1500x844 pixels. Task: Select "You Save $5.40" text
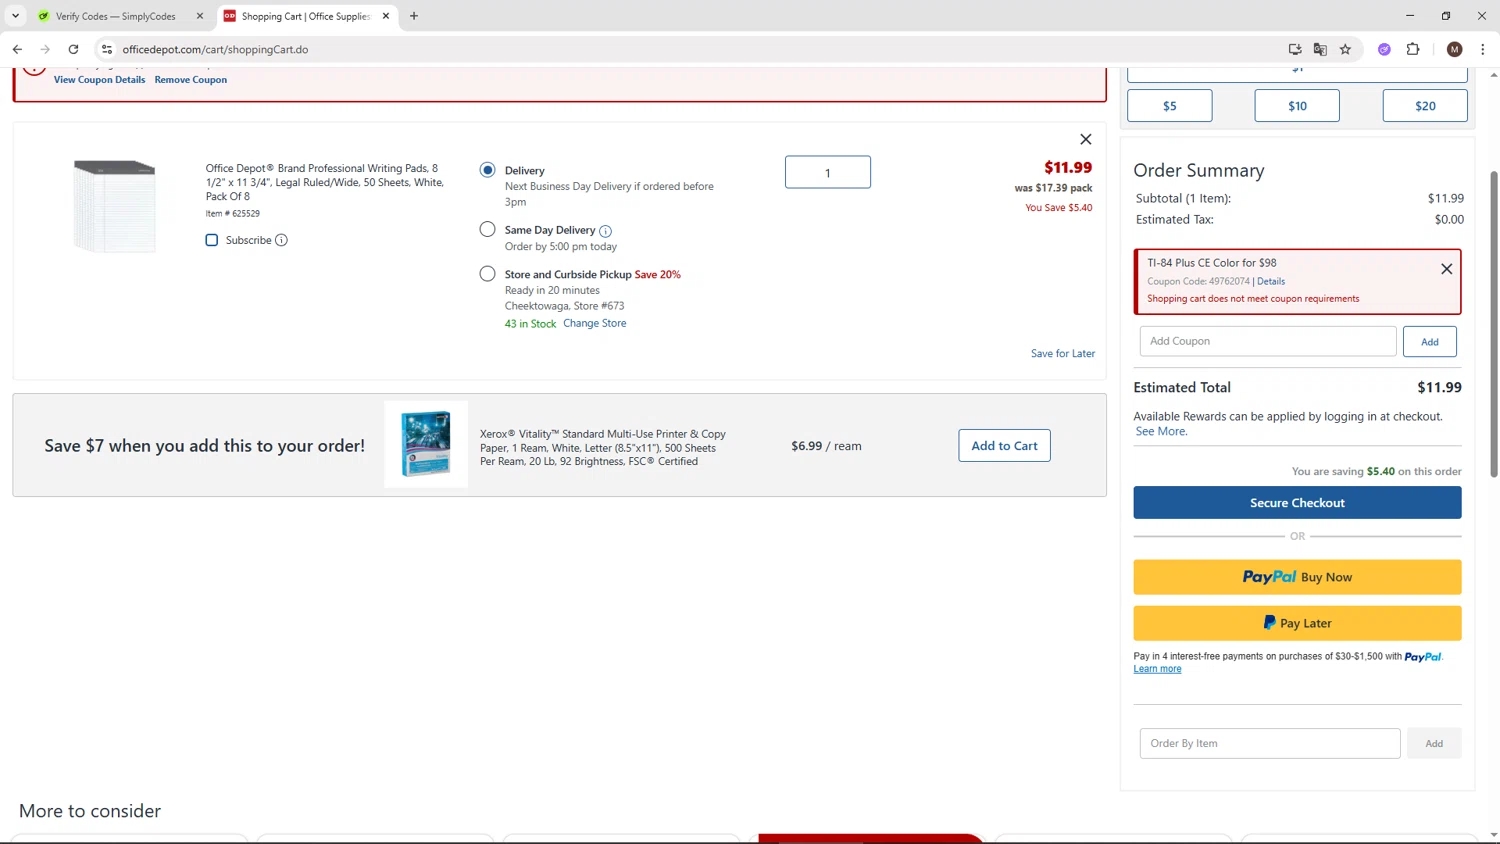coord(1058,207)
